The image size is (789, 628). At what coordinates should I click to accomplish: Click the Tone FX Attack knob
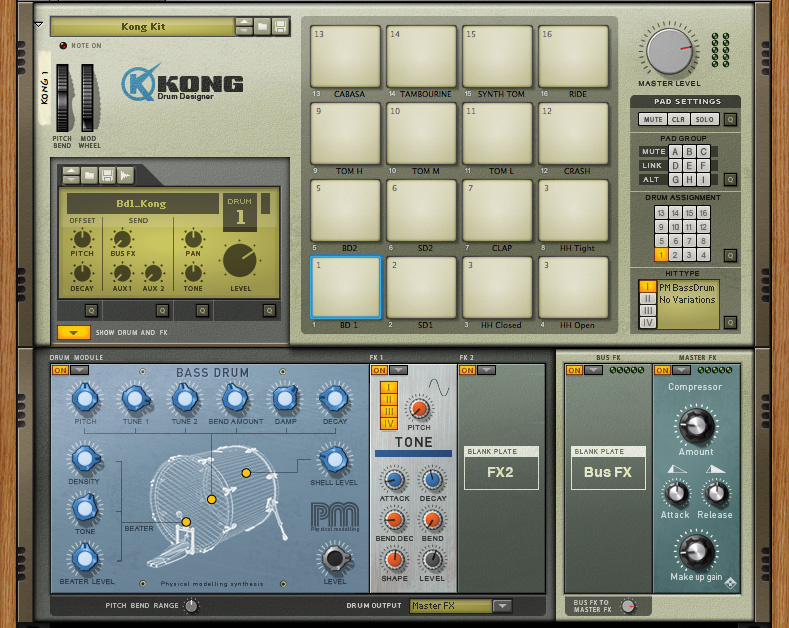click(x=394, y=480)
